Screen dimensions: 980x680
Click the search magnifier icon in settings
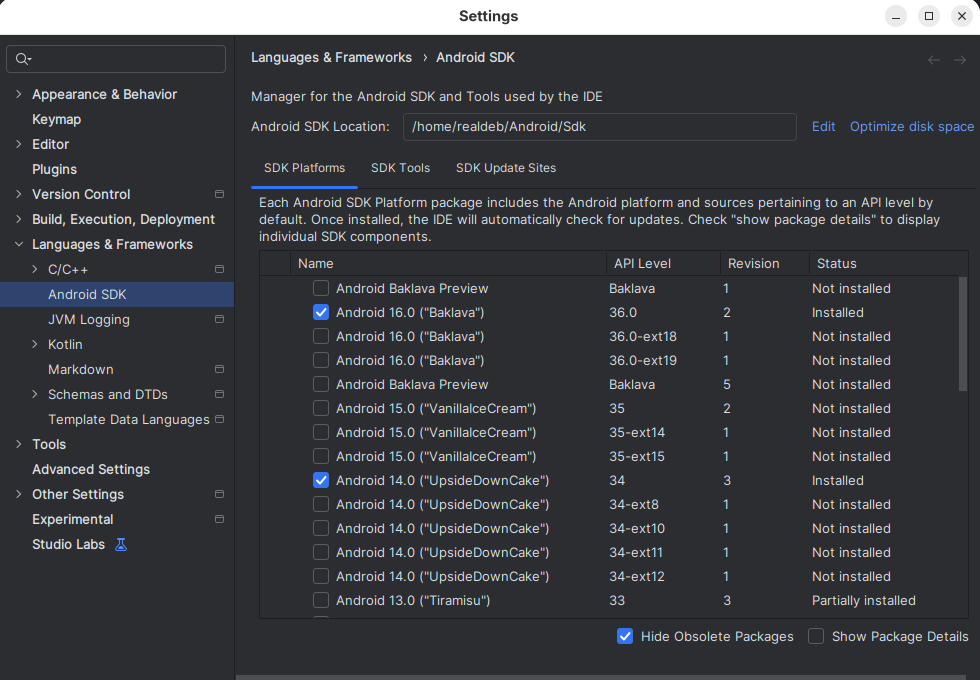click(23, 59)
